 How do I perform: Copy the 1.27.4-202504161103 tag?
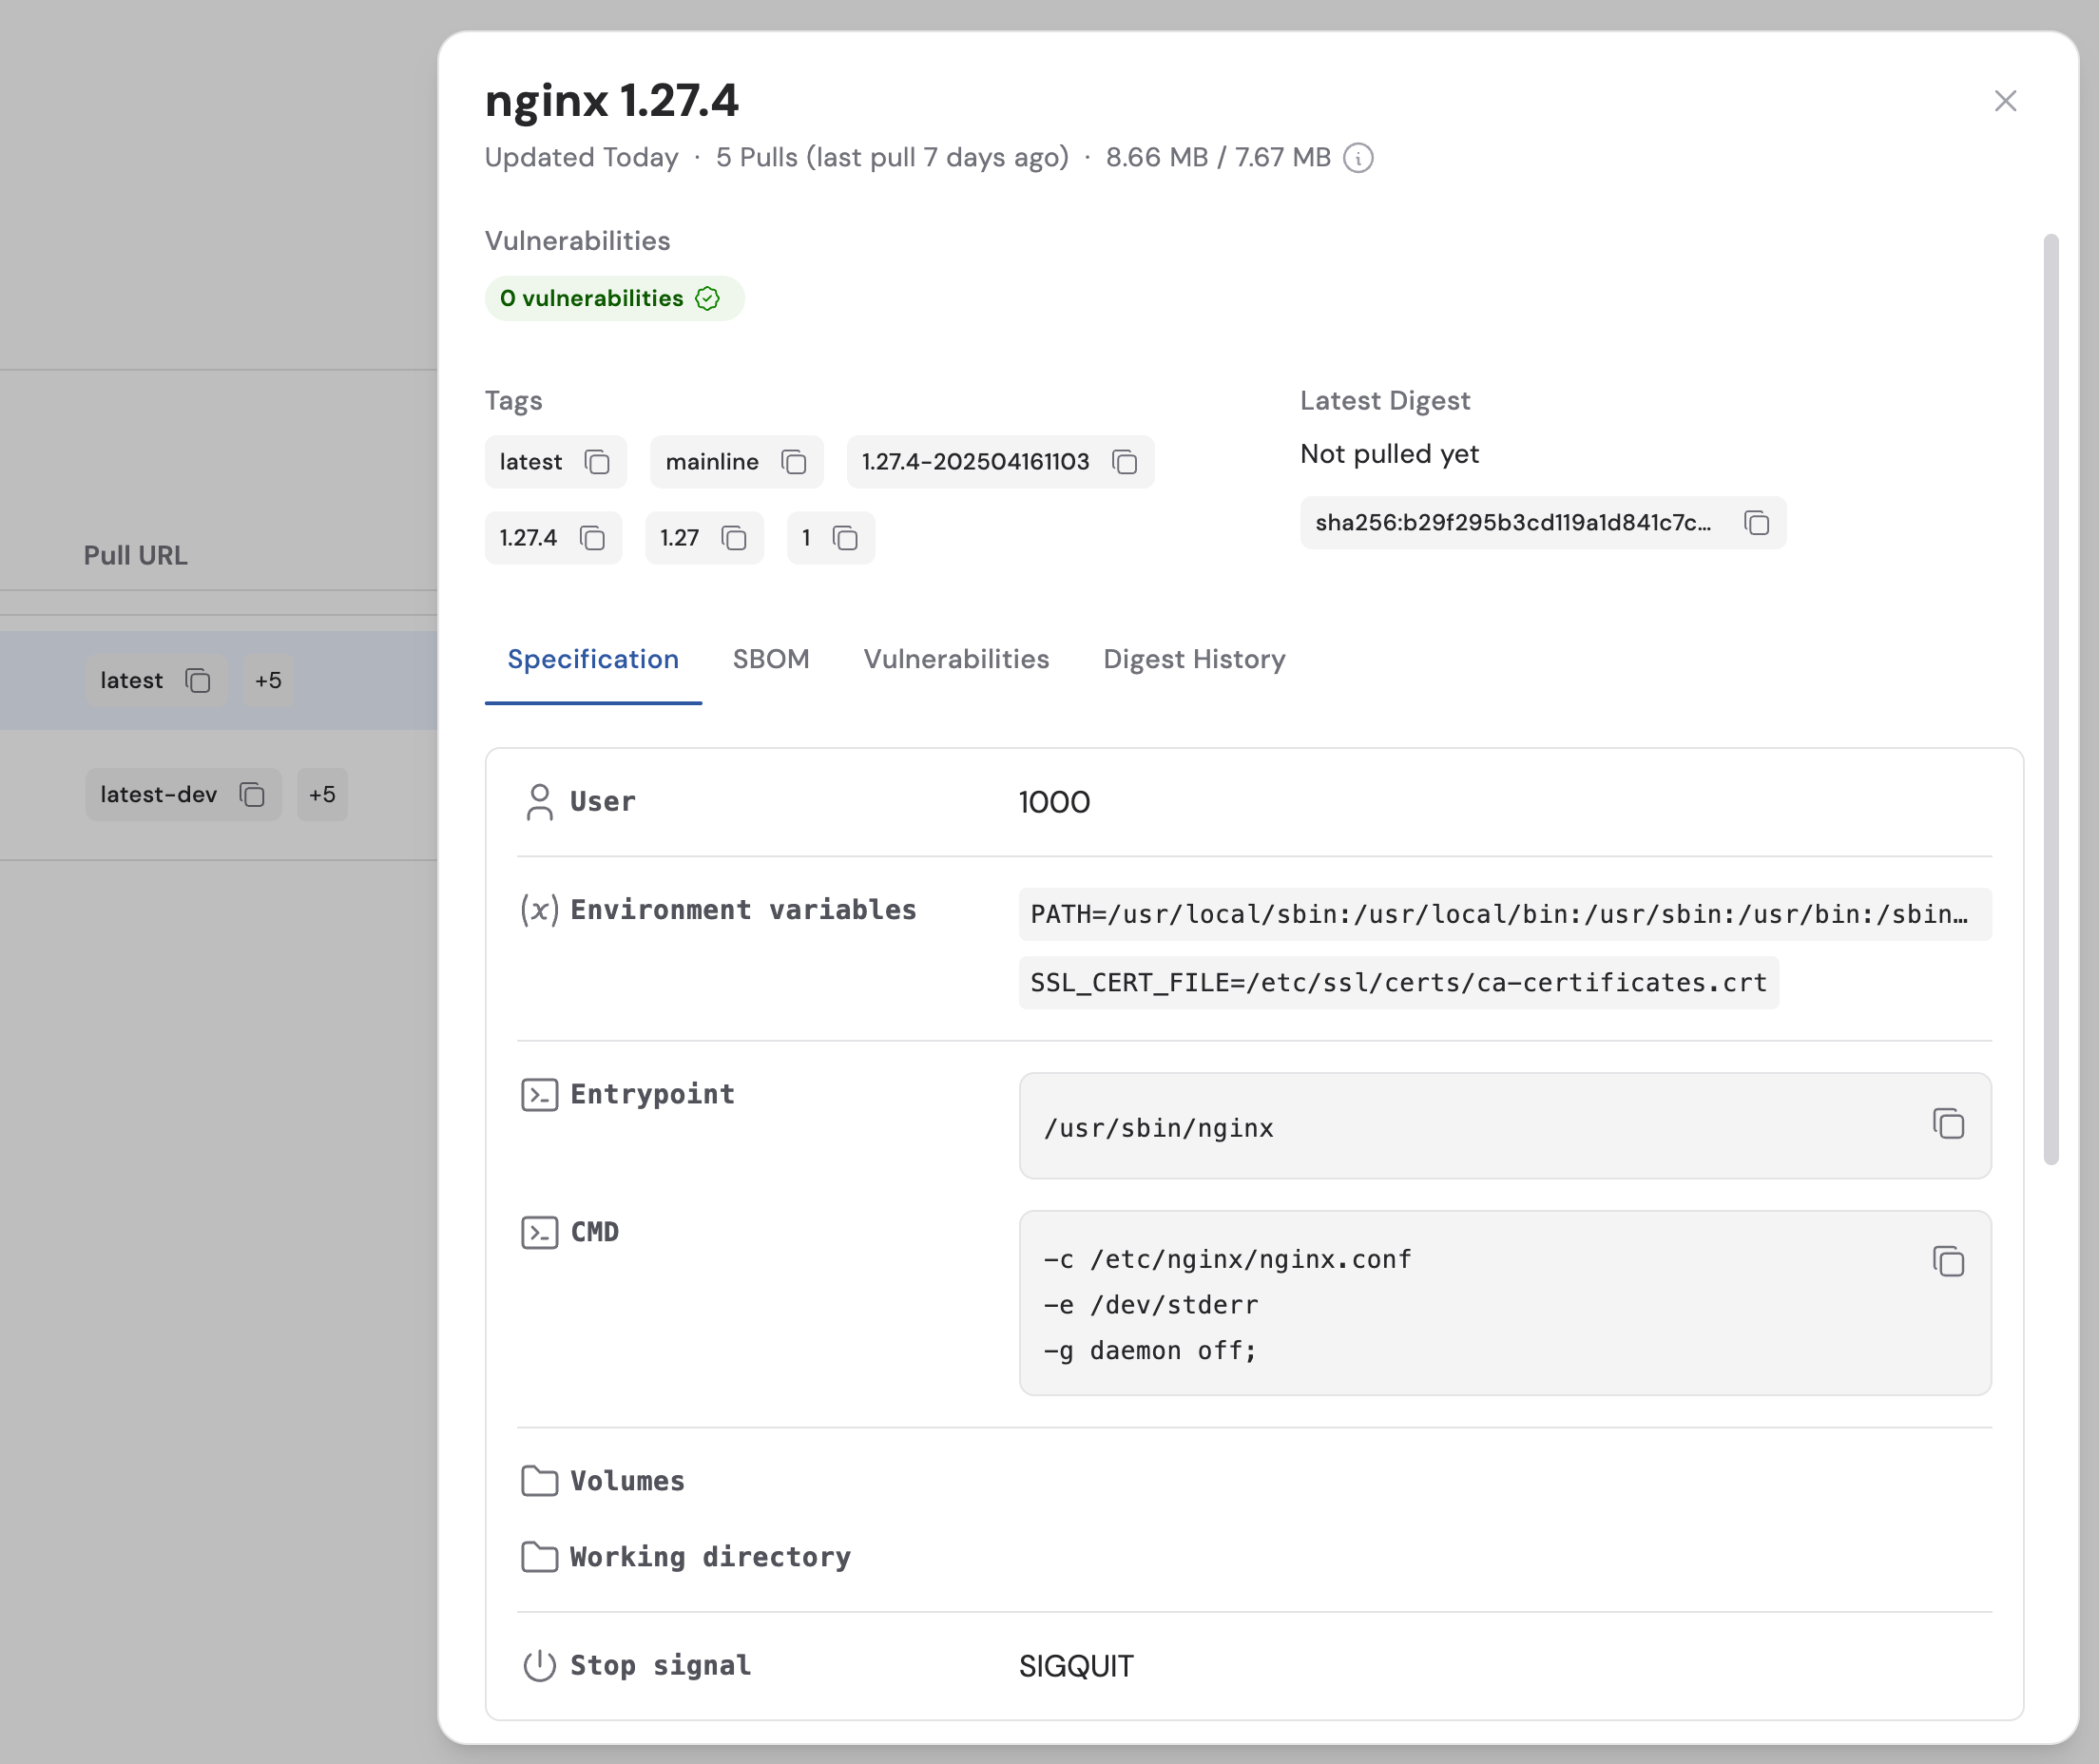click(1125, 462)
